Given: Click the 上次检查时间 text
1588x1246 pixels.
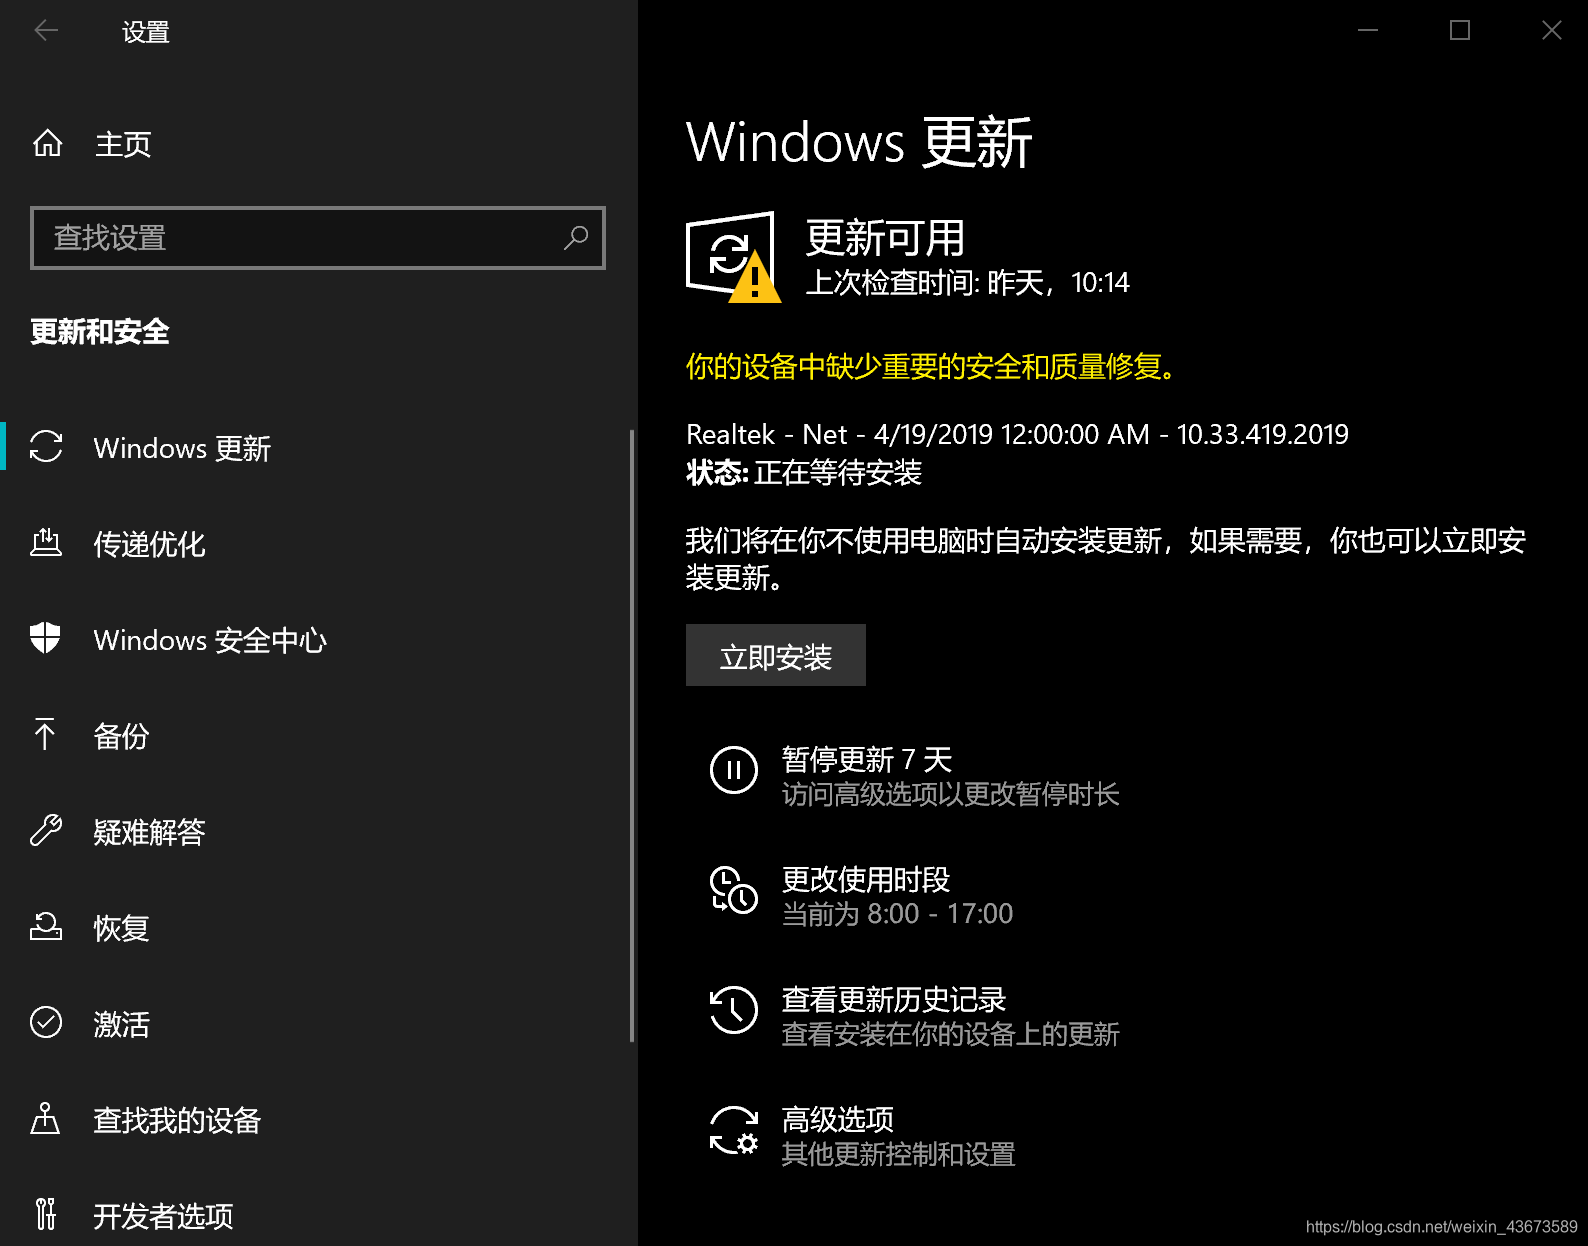Looking at the screenshot, I should pyautogui.click(x=968, y=283).
